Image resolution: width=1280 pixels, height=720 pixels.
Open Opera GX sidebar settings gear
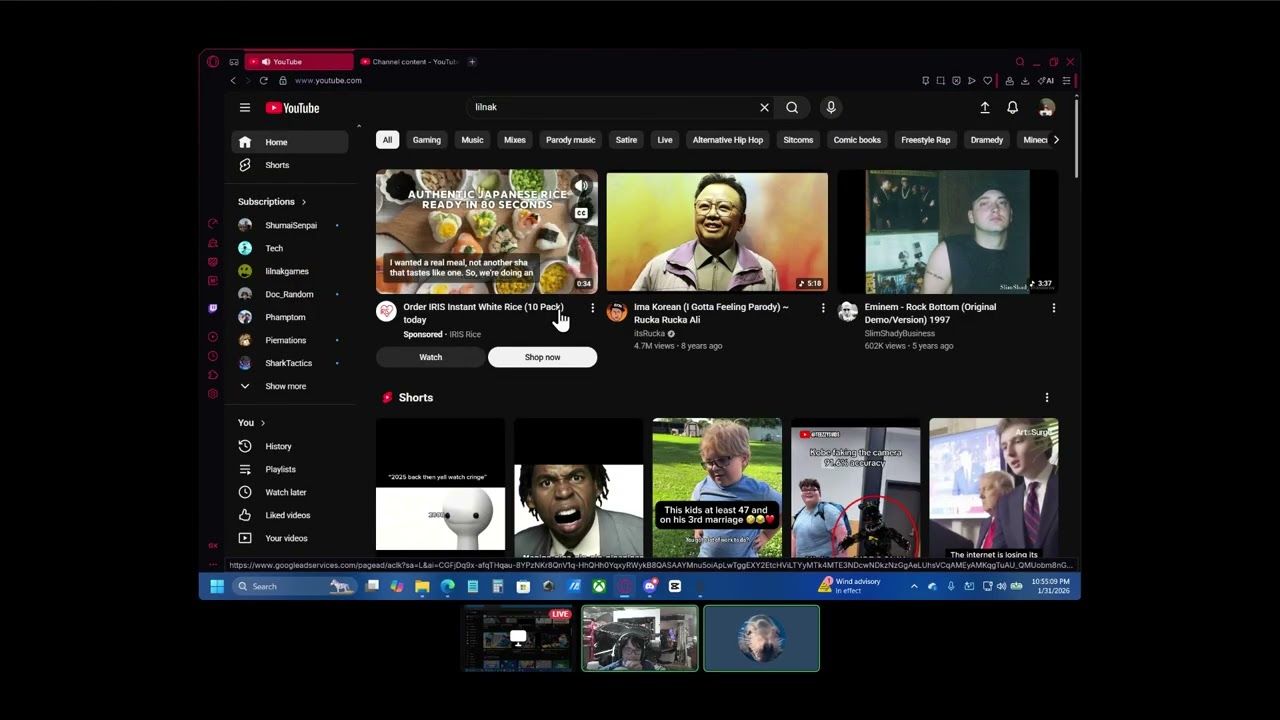[213, 394]
